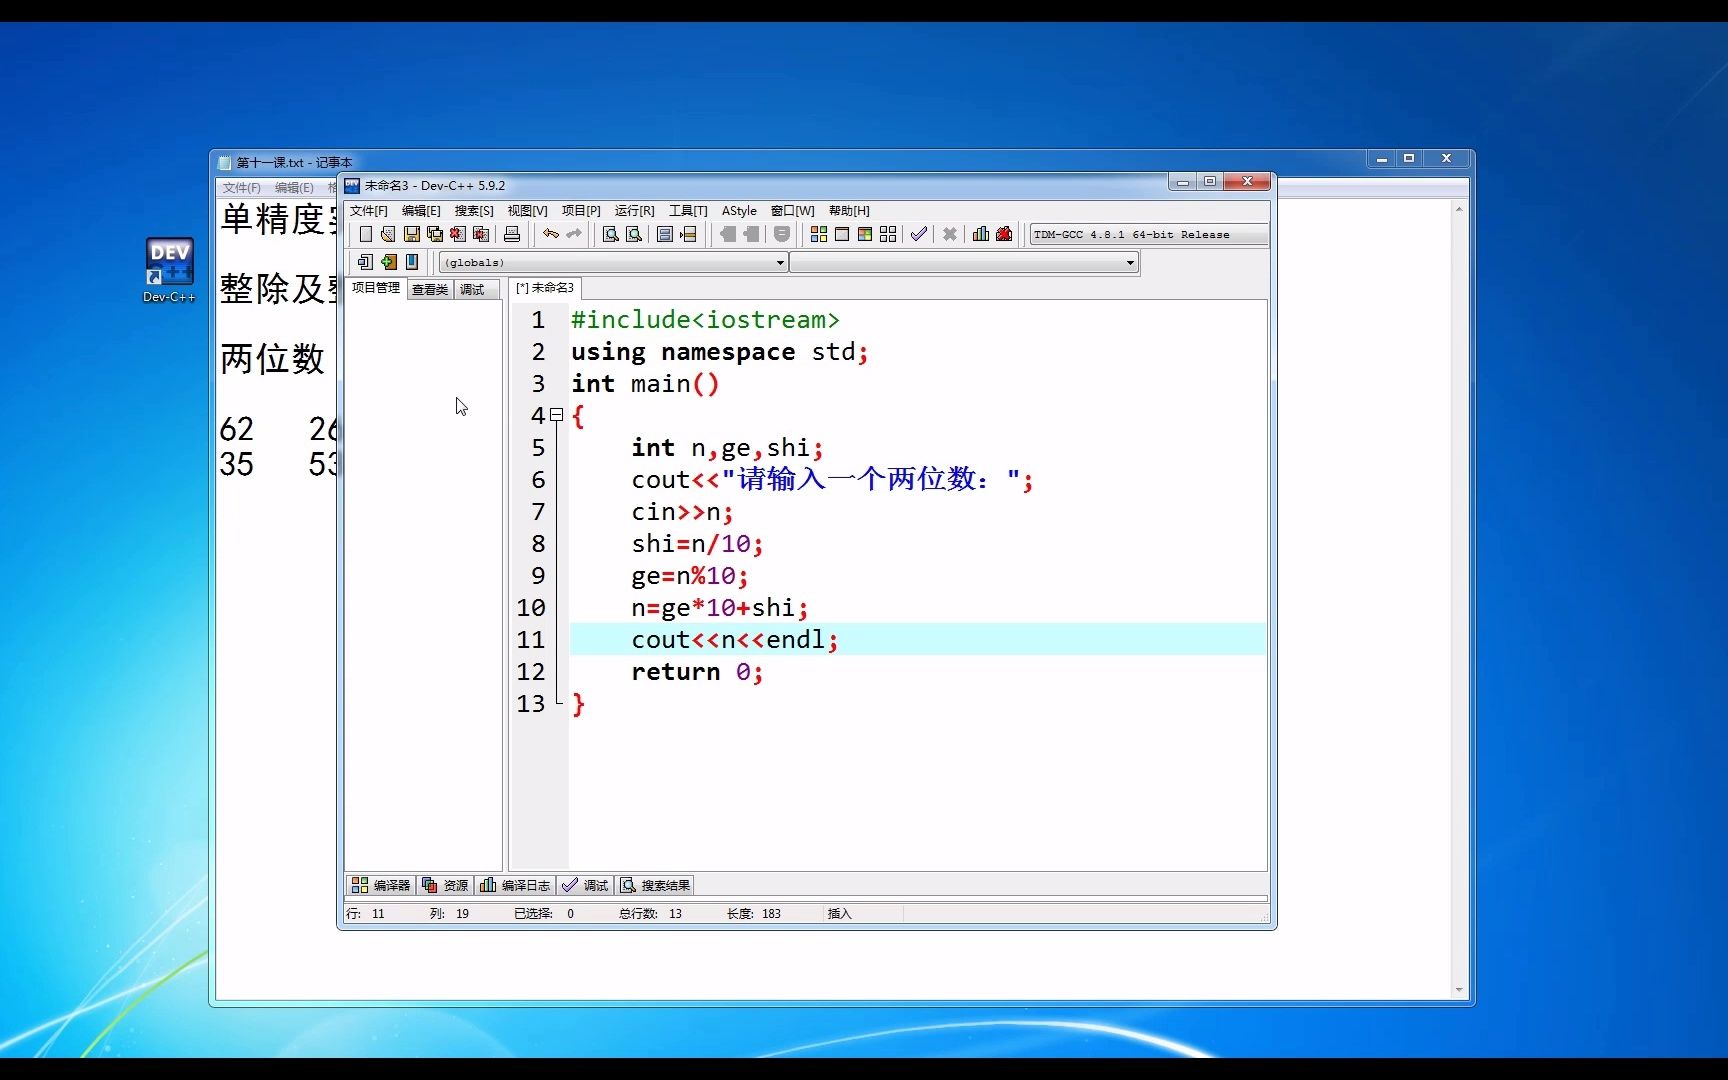This screenshot has height=1080, width=1728.
Task: Click the Goto function icon
Action: click(665, 234)
